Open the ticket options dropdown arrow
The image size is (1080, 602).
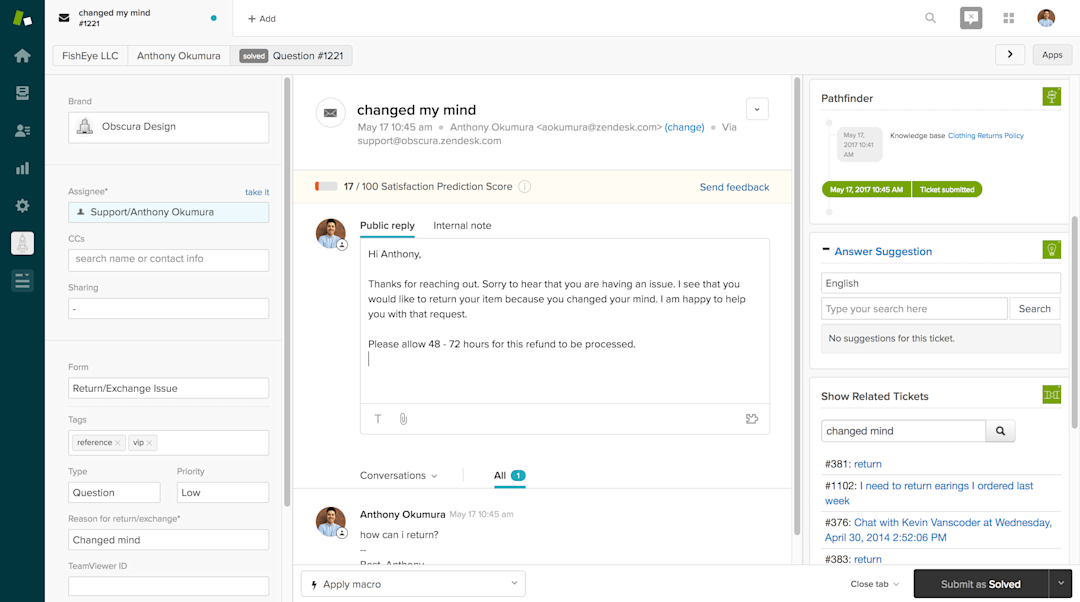pyautogui.click(x=757, y=109)
